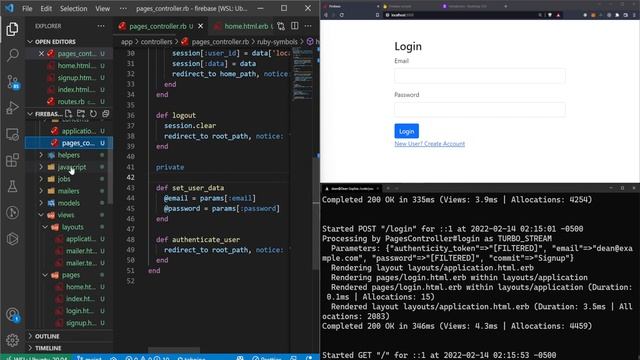This screenshot has height=360, width=640.
Task: Click the Email input field
Action: click(480, 76)
